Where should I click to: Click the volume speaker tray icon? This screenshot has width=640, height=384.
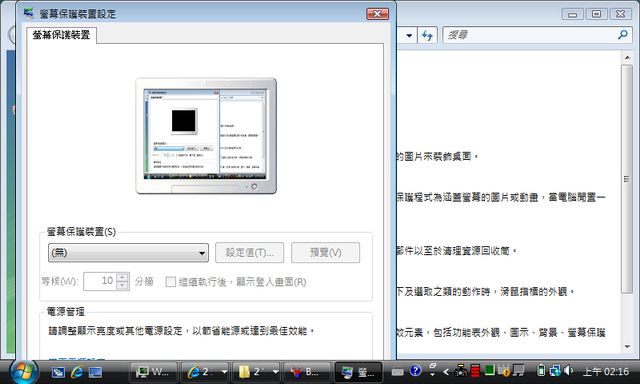click(x=568, y=371)
